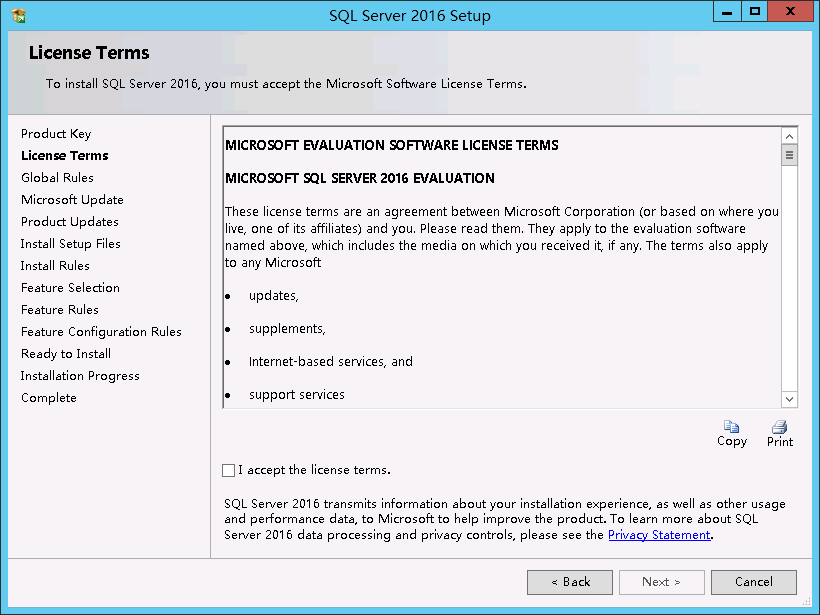
Task: Click the license text scrollbar thumb
Action: 789,155
